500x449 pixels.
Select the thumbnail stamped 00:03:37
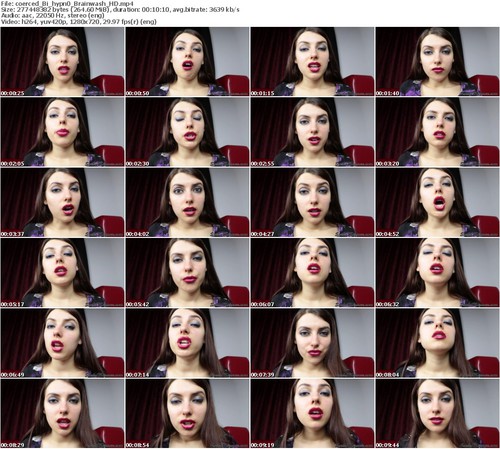point(62,202)
